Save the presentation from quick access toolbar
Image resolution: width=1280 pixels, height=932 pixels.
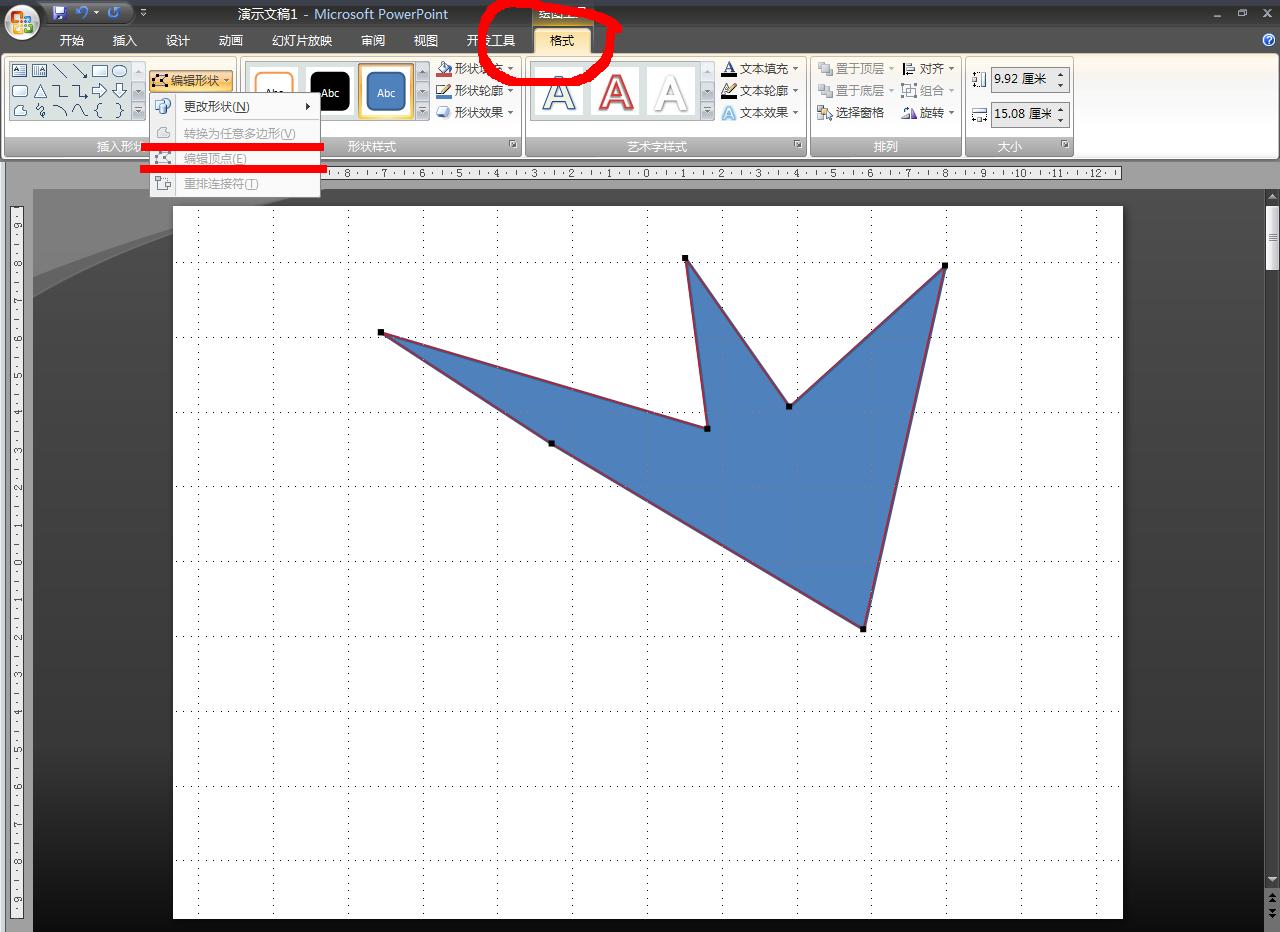(x=59, y=13)
